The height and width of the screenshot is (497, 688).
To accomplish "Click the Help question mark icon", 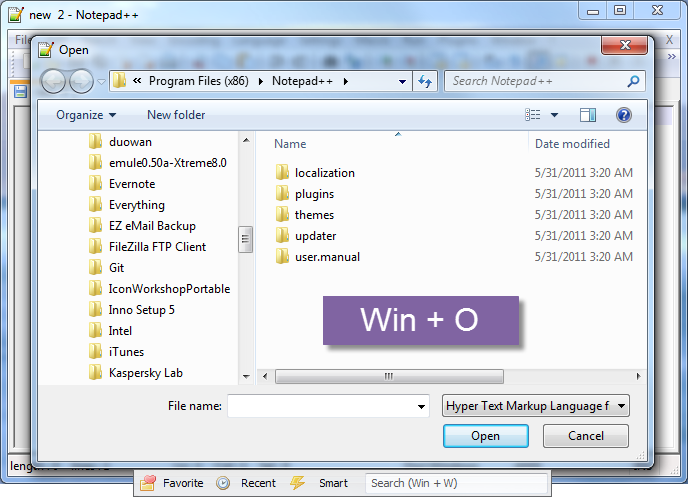I will (624, 115).
